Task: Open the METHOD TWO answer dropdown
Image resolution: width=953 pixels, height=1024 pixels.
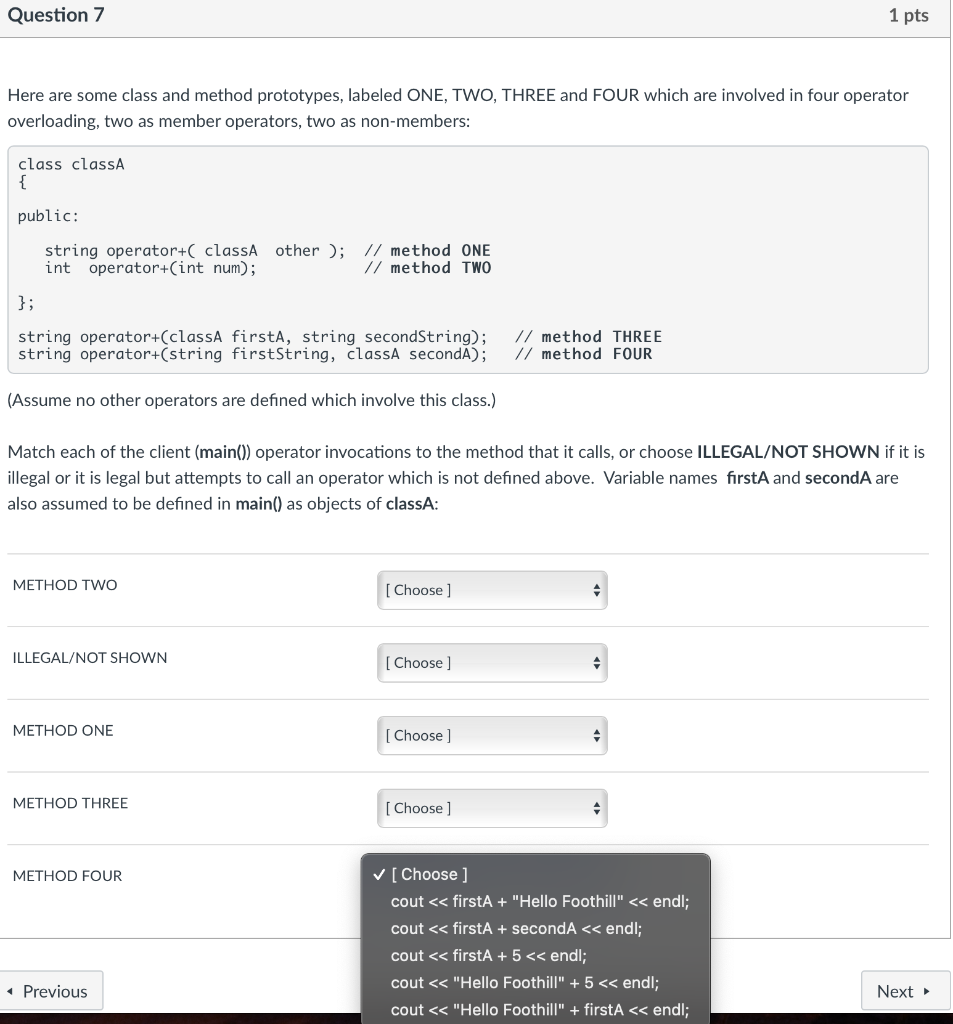Action: click(x=492, y=590)
